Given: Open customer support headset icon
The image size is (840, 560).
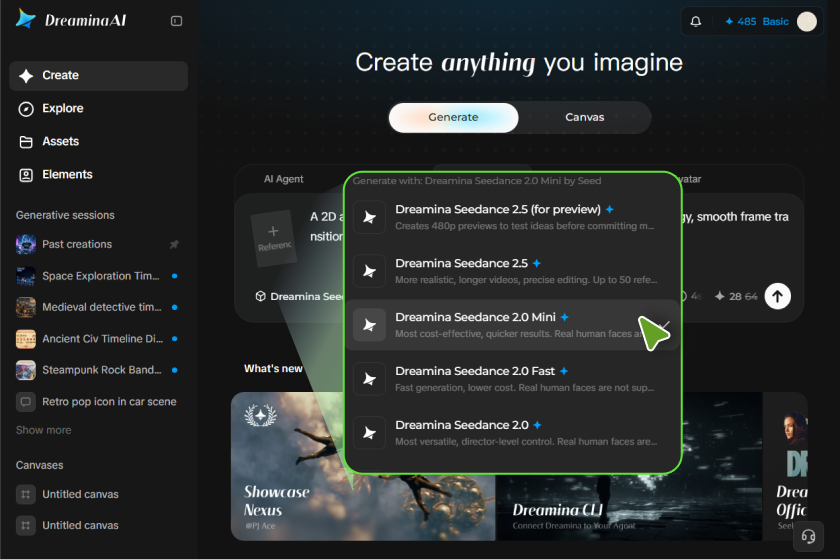Looking at the screenshot, I should click(x=808, y=536).
